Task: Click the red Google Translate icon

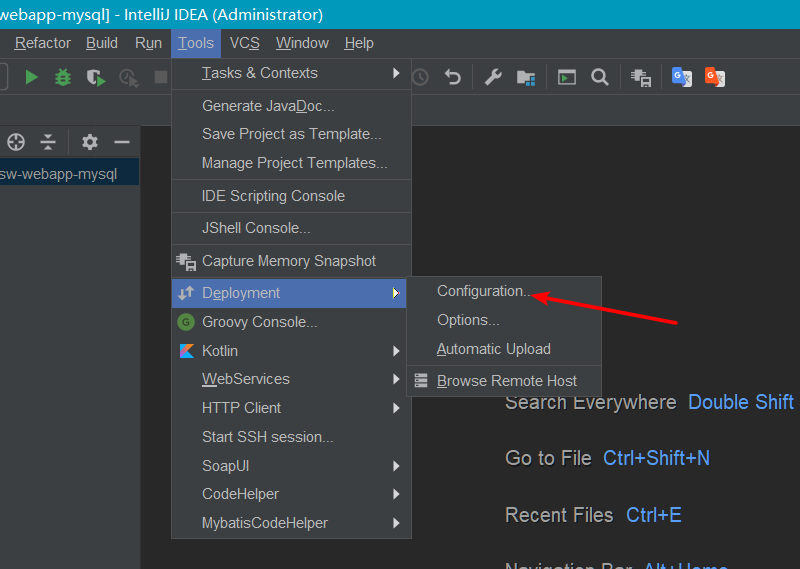Action: pos(714,77)
